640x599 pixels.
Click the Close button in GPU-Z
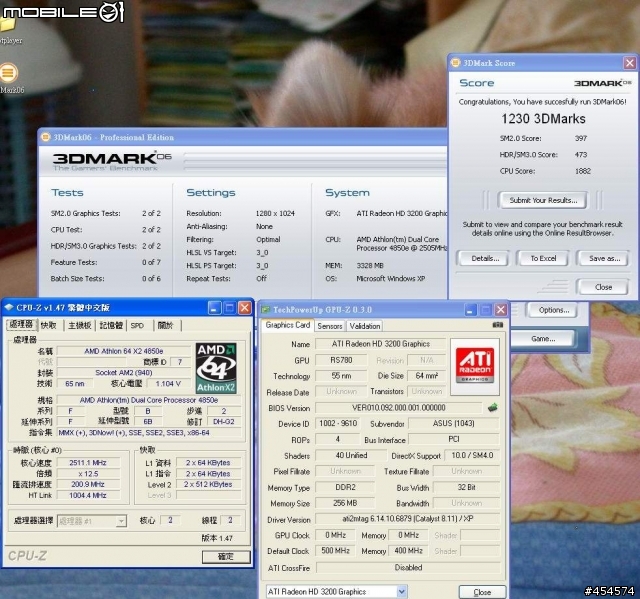[x=482, y=592]
